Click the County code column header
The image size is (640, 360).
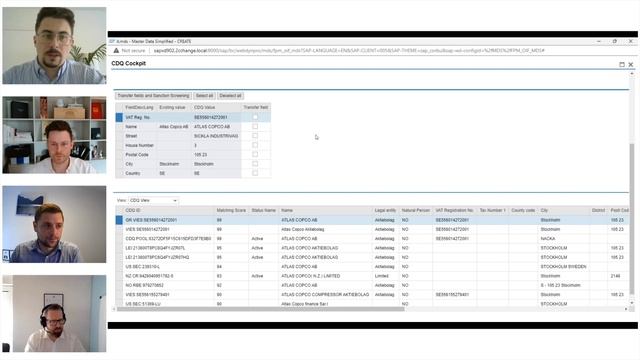click(x=523, y=211)
